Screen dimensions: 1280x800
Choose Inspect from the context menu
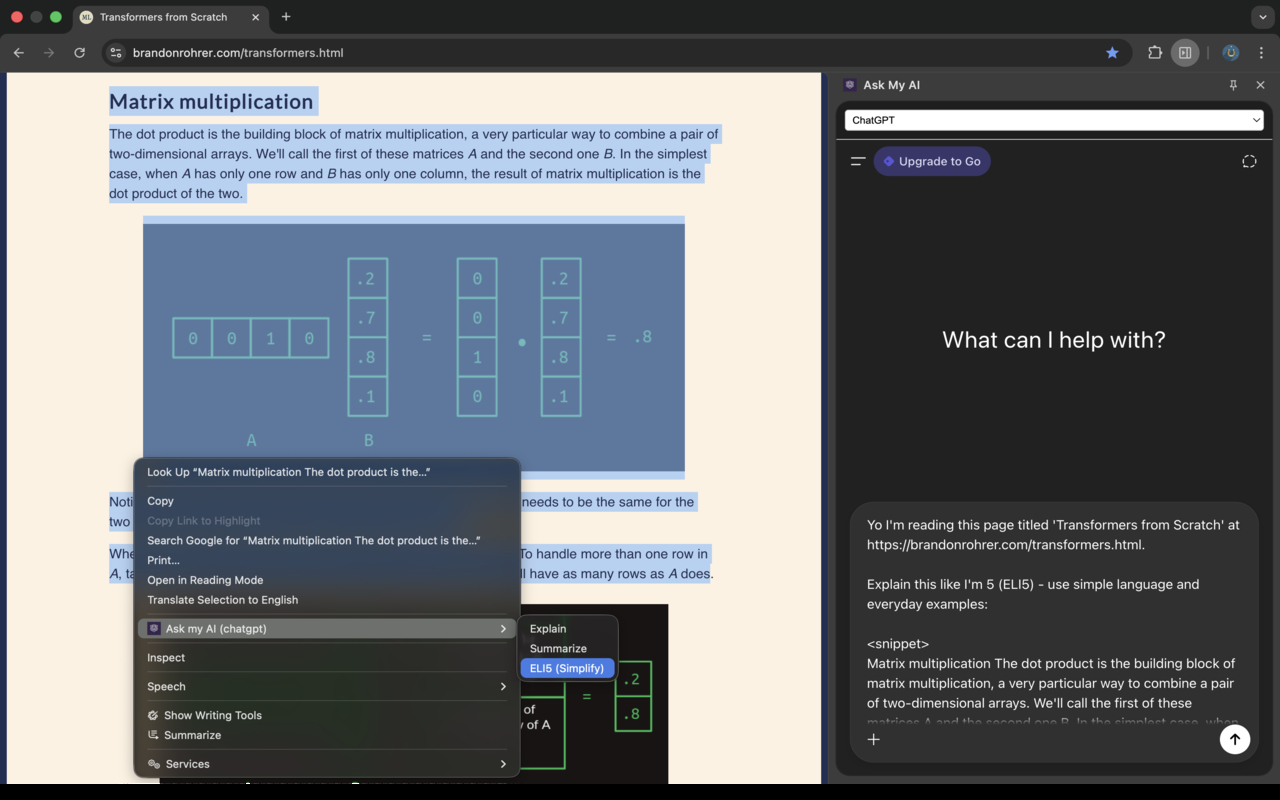(327, 658)
